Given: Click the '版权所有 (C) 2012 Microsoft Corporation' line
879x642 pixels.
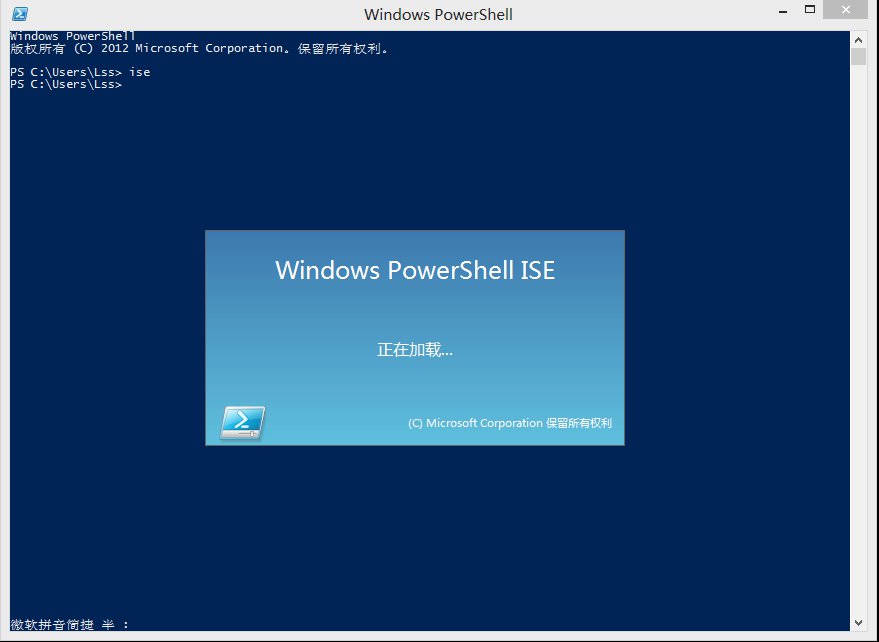Looking at the screenshot, I should 199,48.
